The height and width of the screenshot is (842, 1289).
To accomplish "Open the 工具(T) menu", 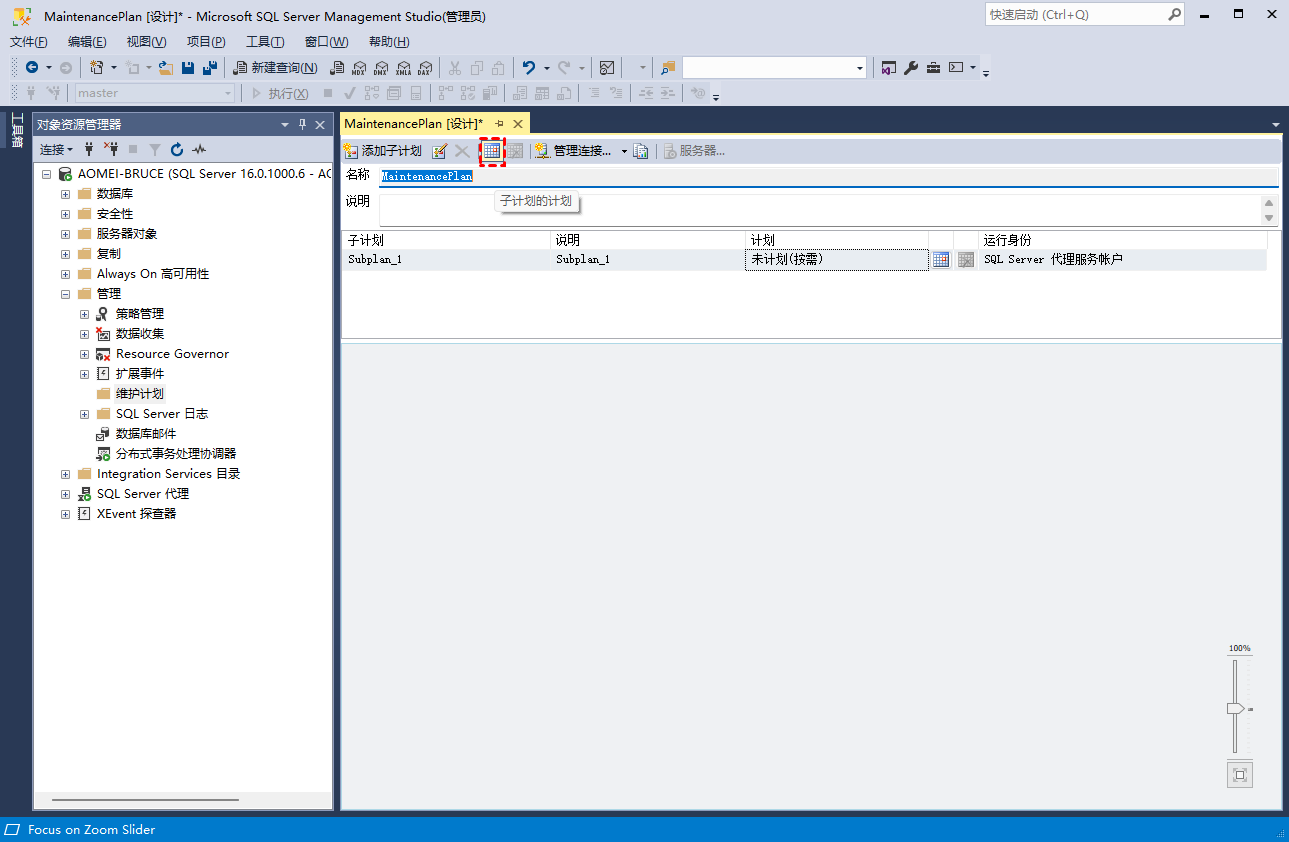I will (265, 42).
